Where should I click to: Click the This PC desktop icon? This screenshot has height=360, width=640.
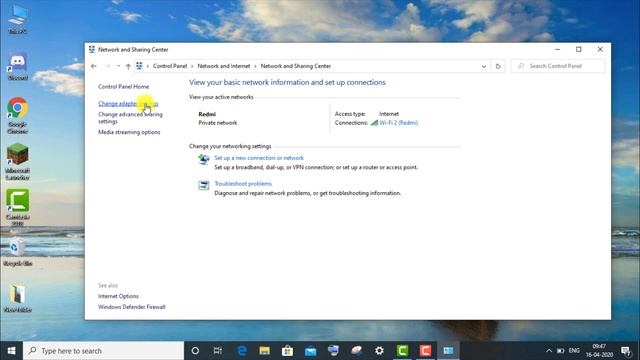(x=18, y=19)
